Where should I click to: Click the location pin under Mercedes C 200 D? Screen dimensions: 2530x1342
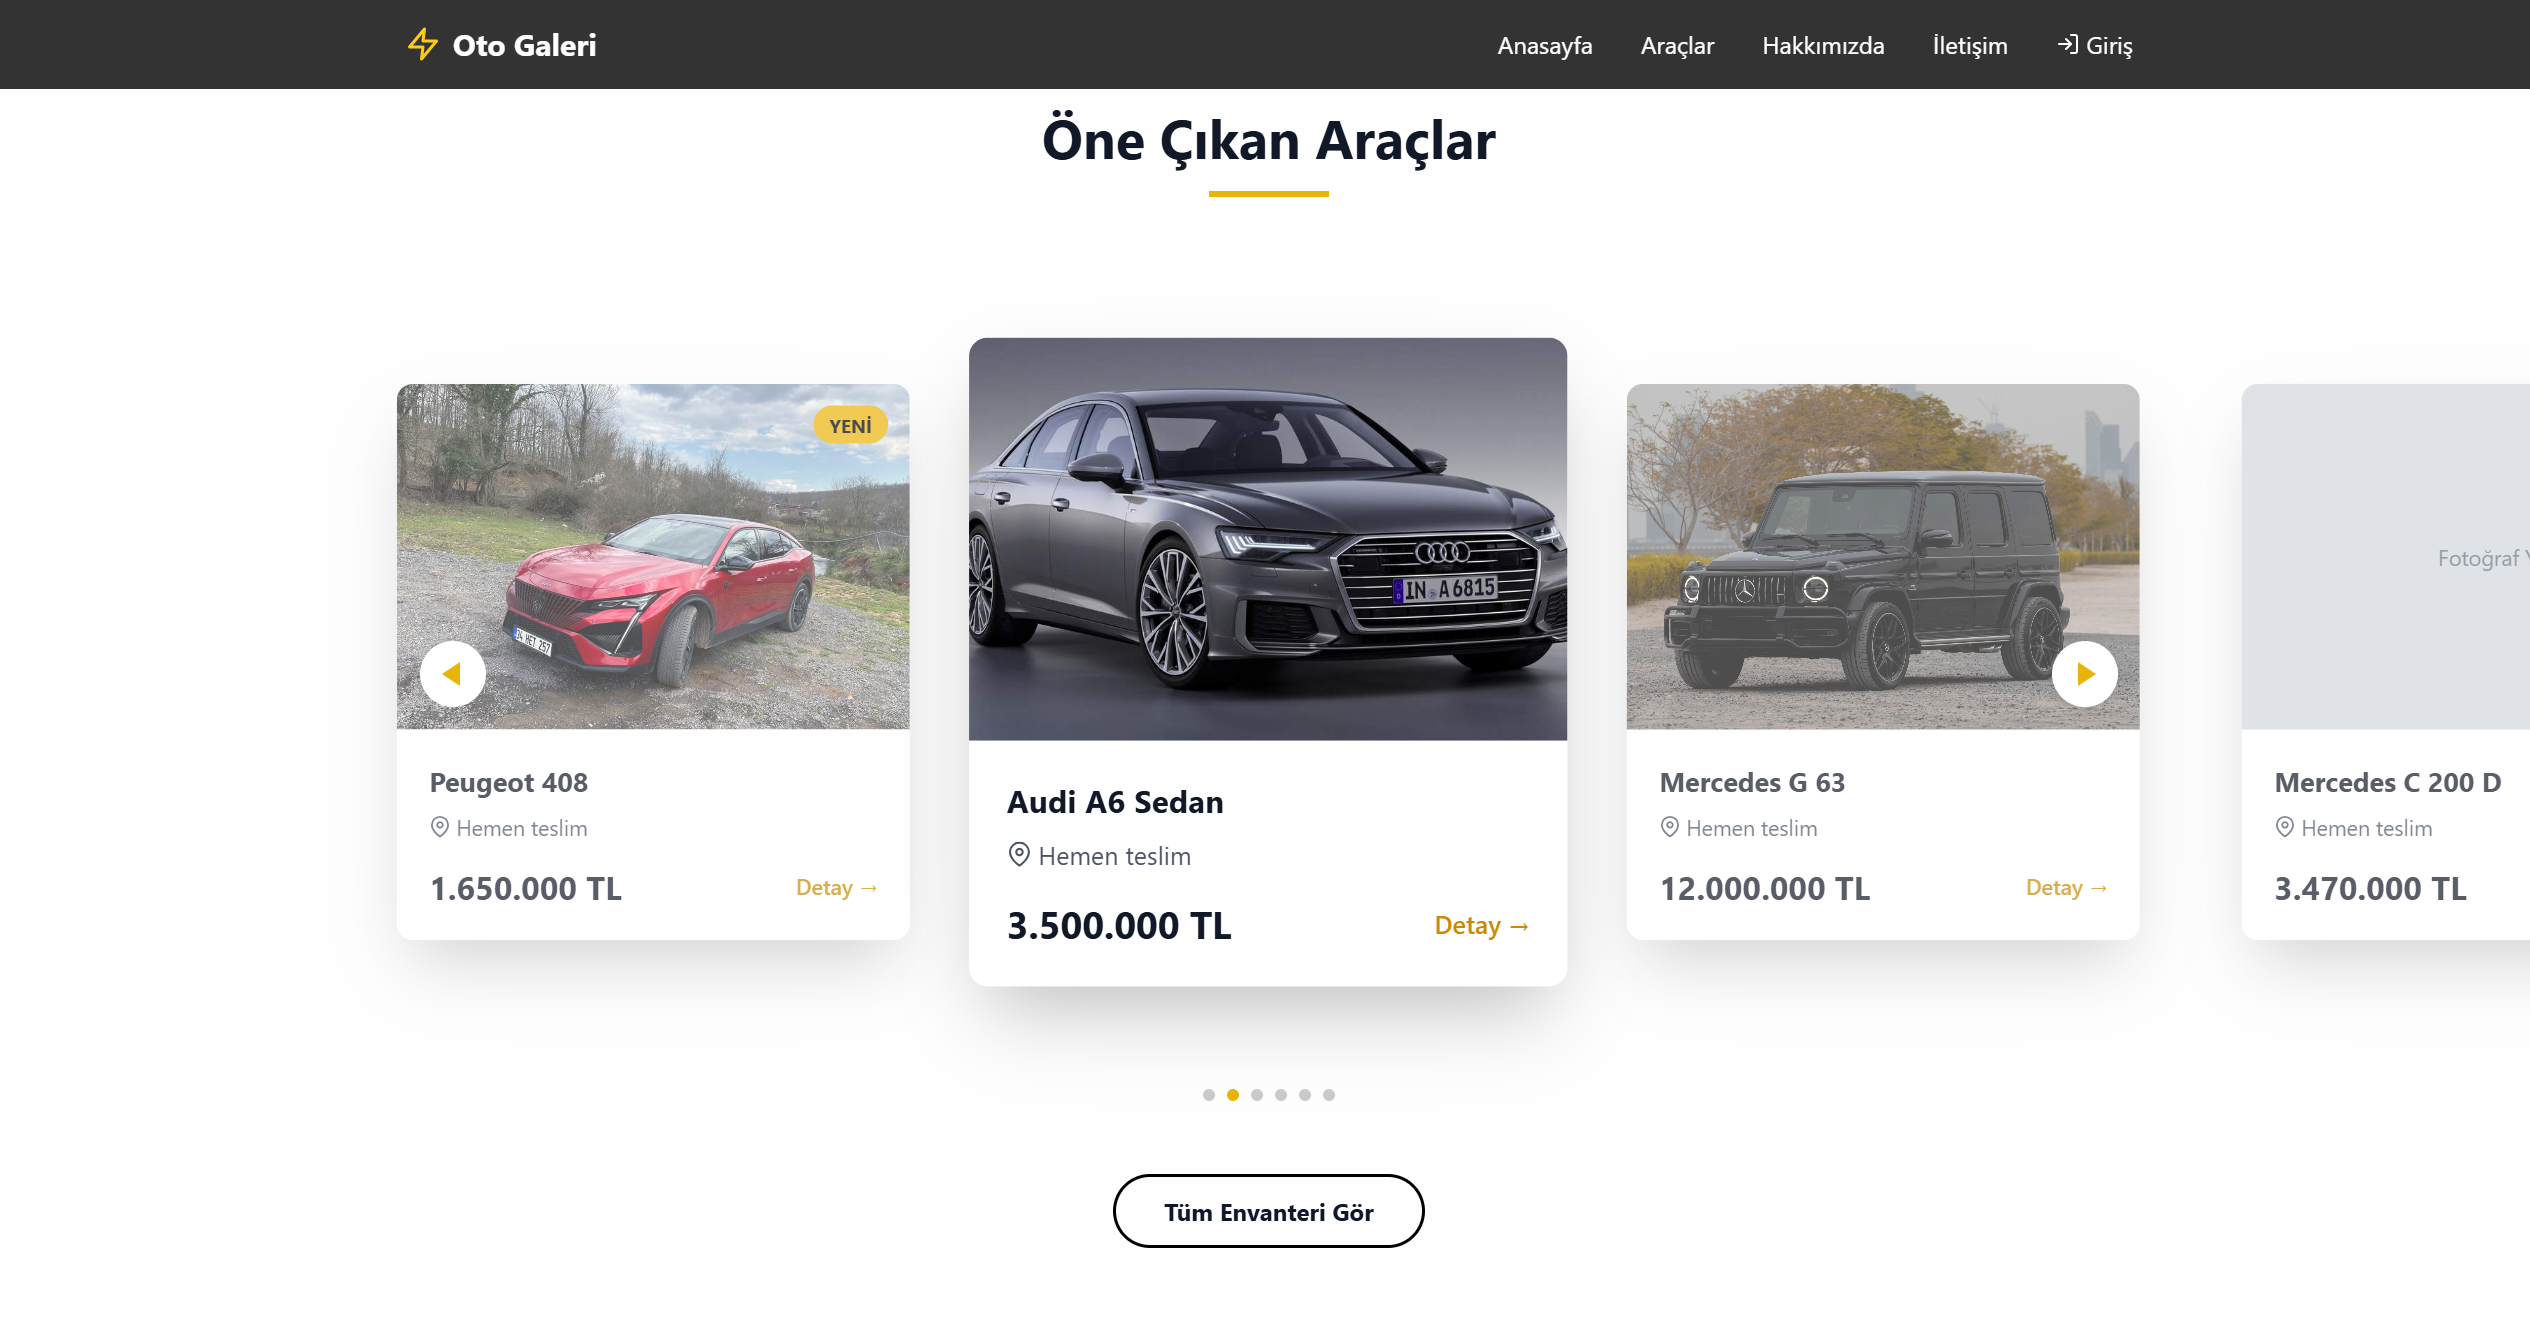(x=2284, y=827)
